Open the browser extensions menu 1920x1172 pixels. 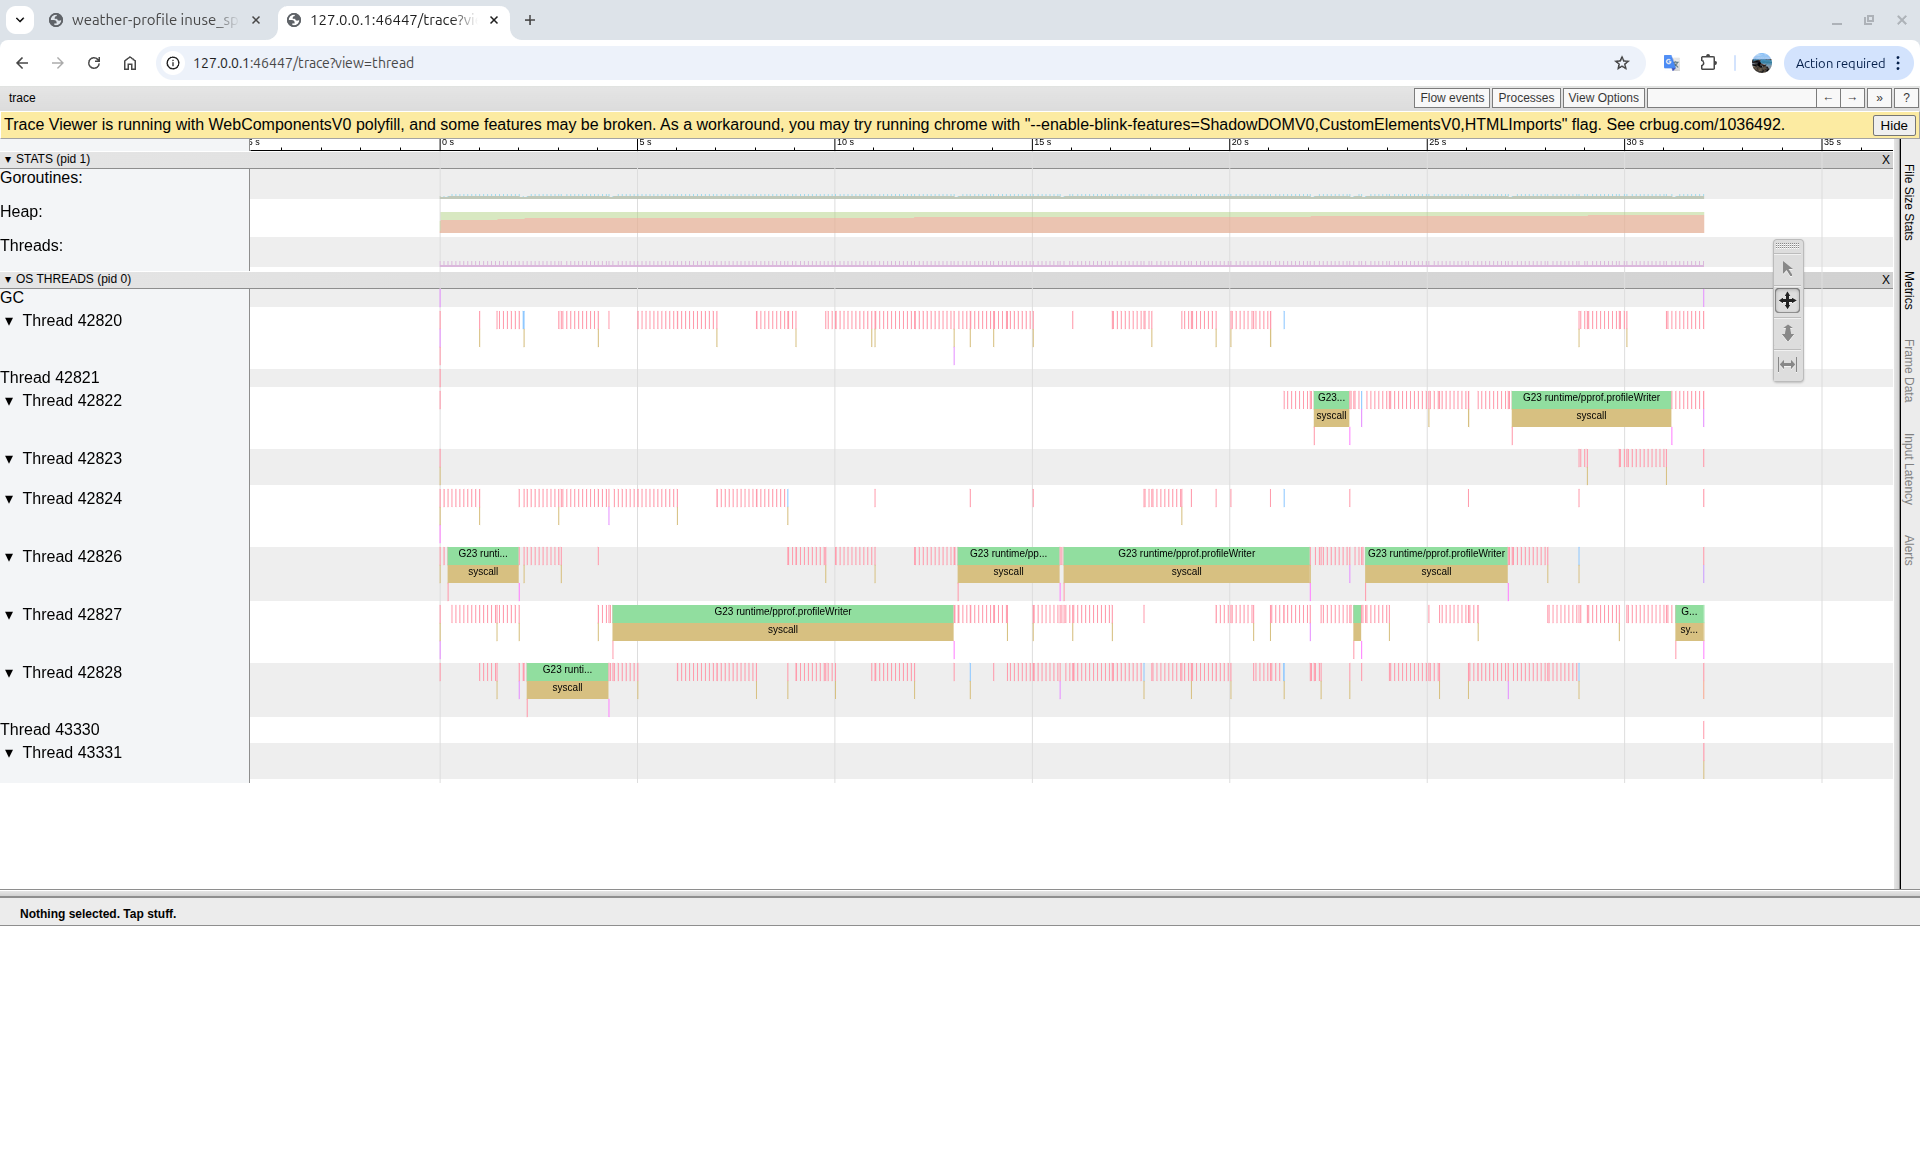1708,63
